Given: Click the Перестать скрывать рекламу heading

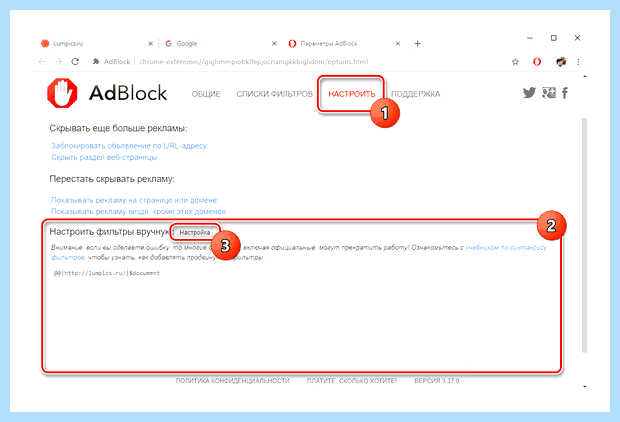Looking at the screenshot, I should [x=112, y=179].
